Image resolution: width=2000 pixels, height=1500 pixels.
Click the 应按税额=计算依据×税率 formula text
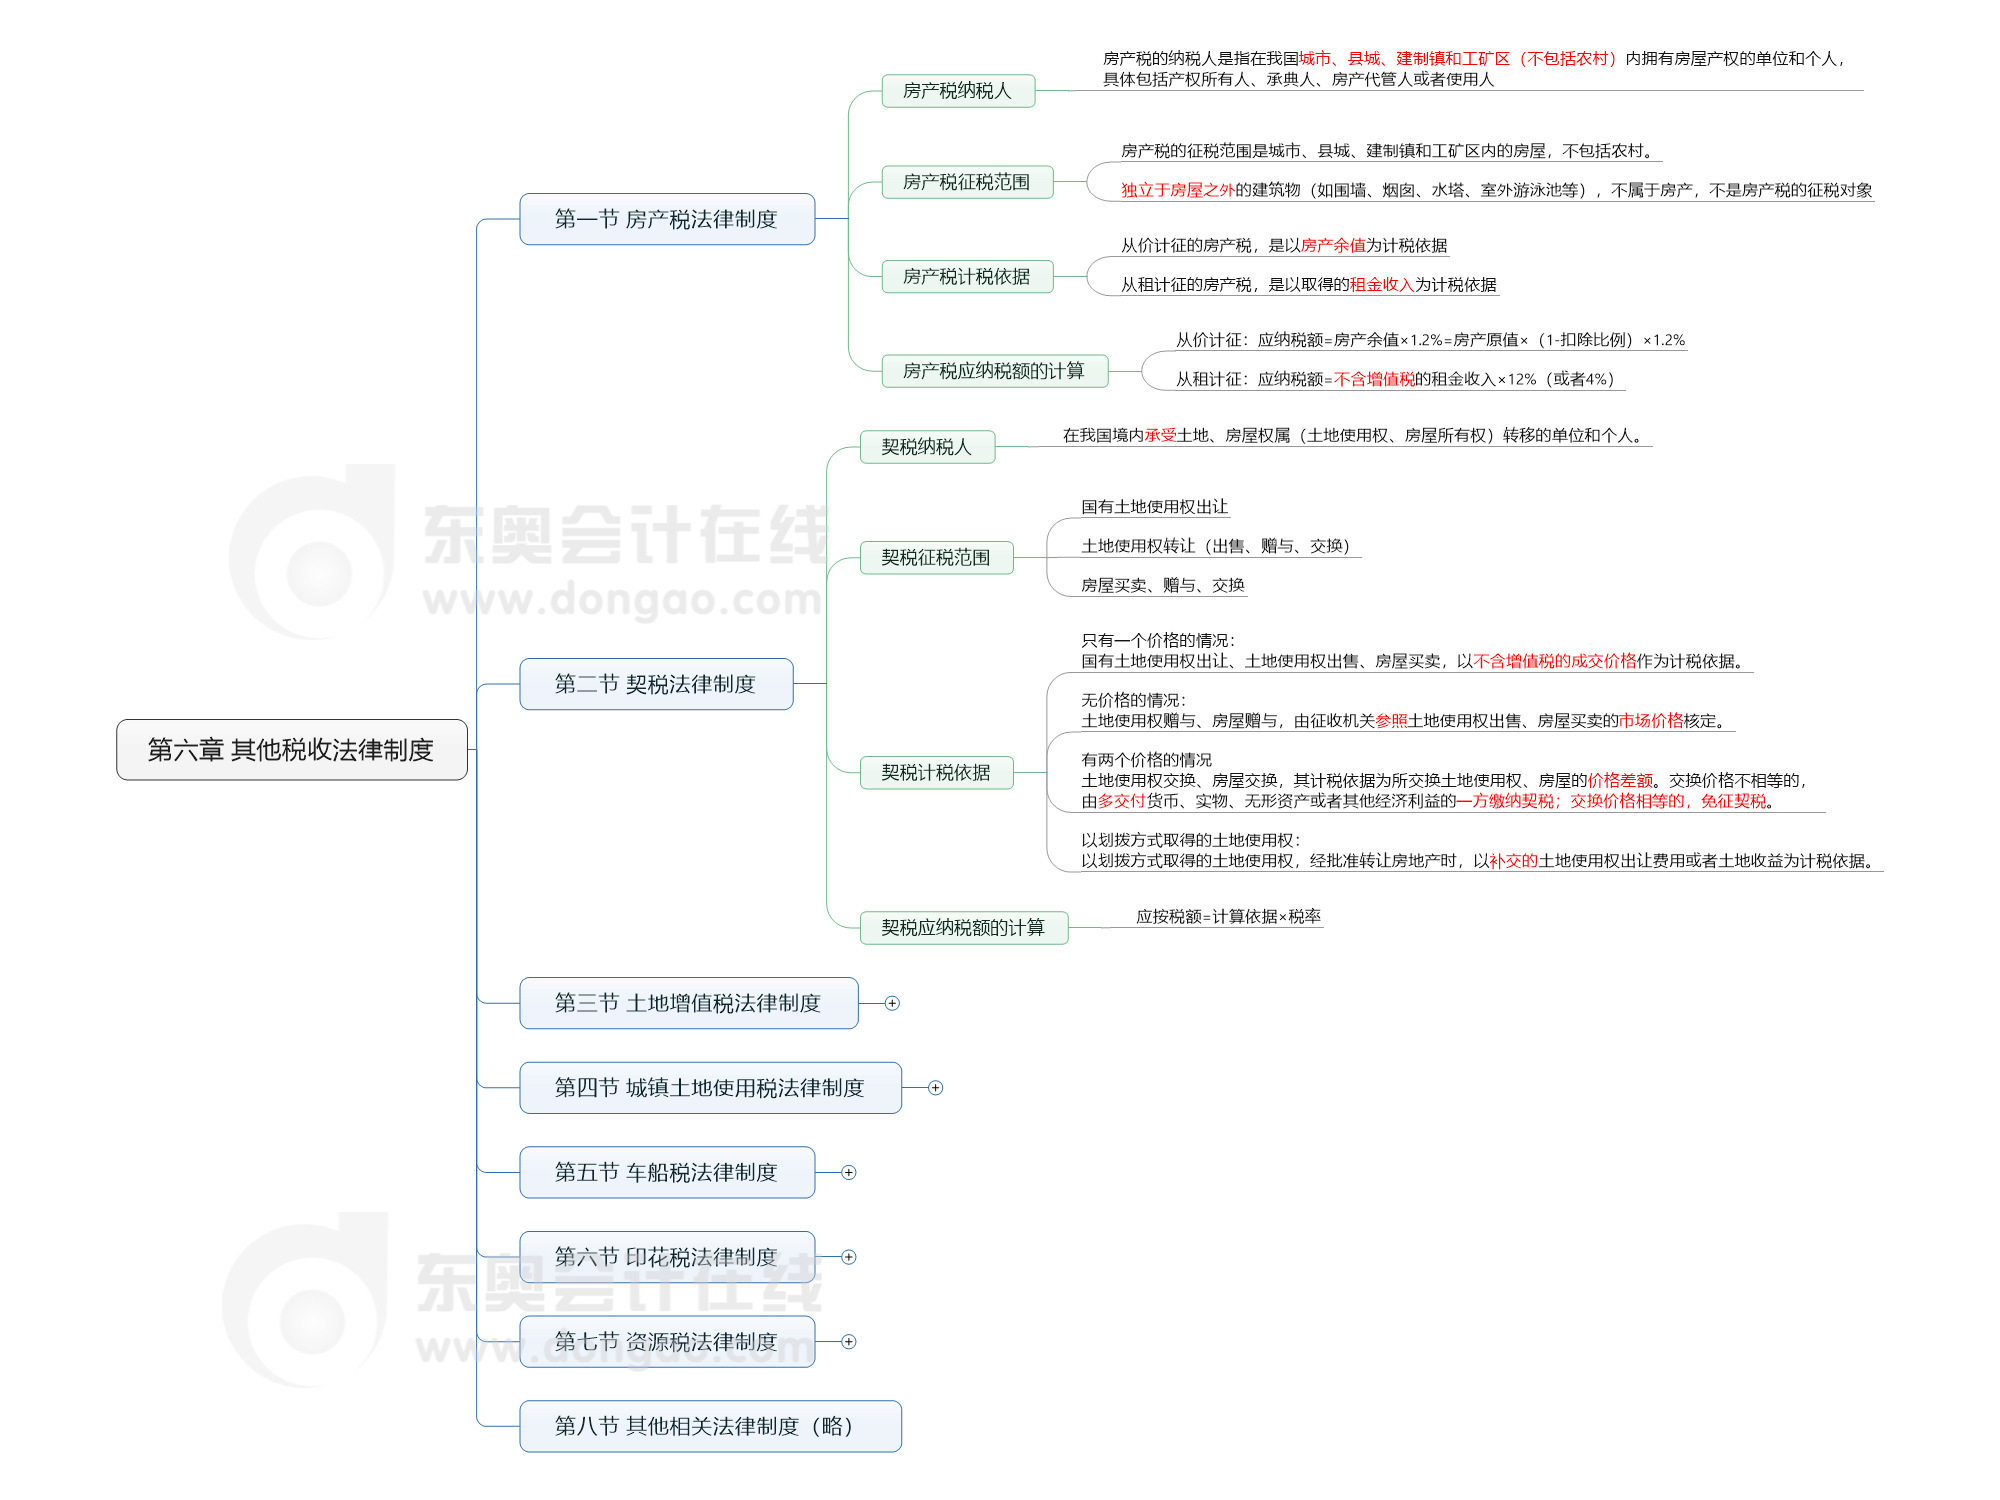click(x=1227, y=917)
